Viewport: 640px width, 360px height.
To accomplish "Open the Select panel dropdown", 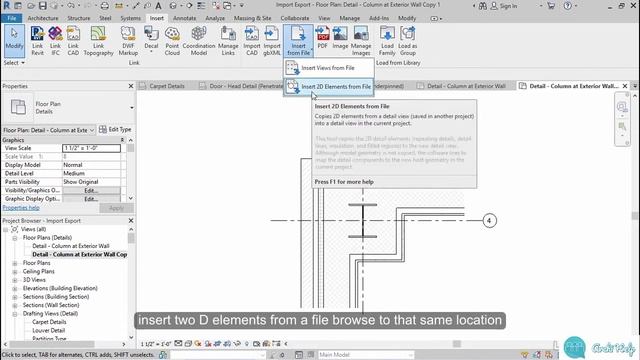I will click(14, 63).
